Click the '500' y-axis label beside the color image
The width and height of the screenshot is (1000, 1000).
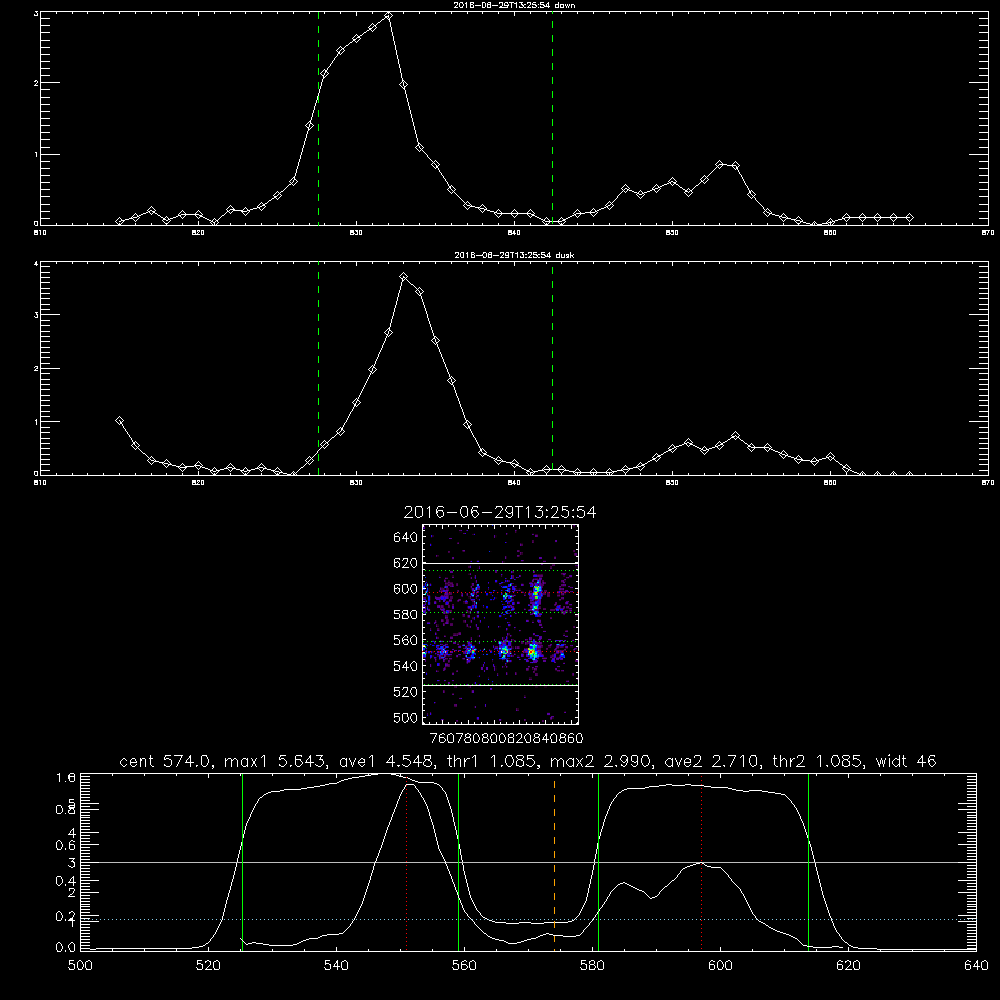406,717
